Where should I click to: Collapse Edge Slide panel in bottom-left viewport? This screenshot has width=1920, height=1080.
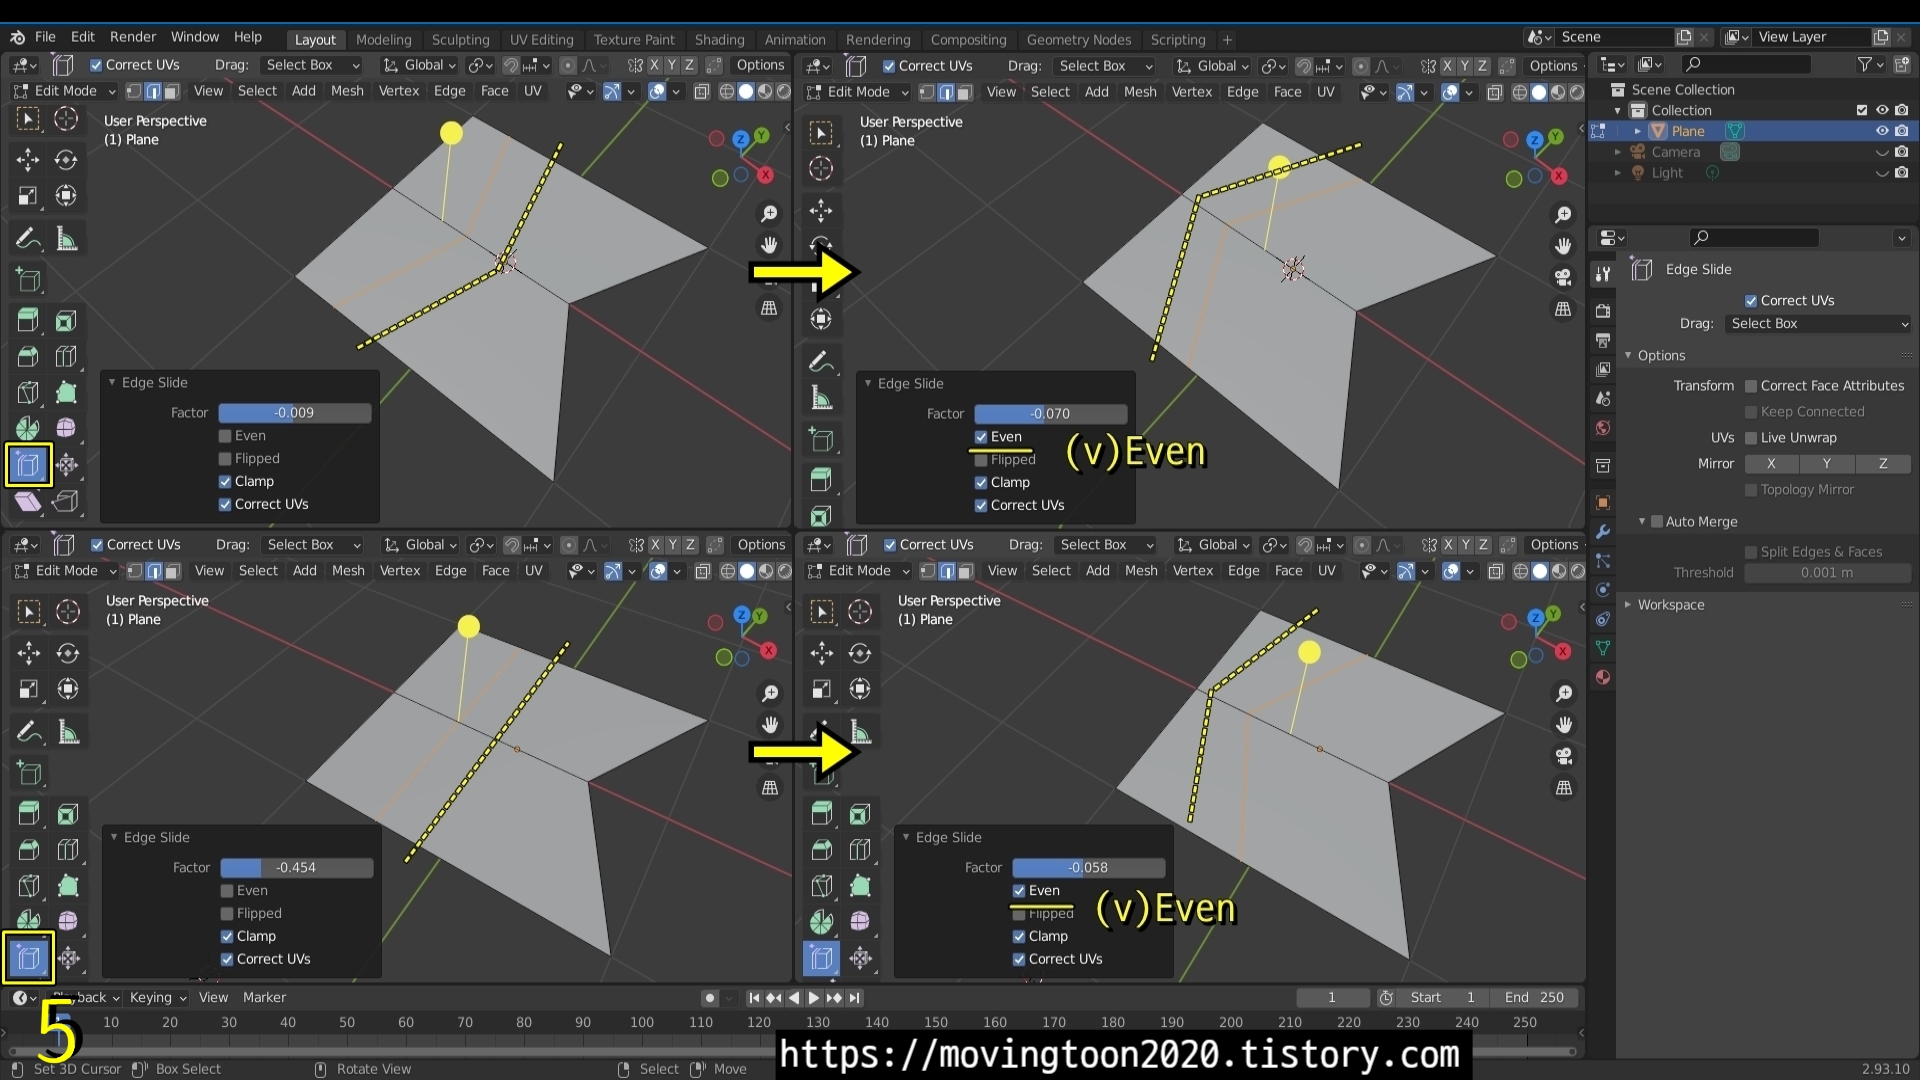click(x=114, y=838)
